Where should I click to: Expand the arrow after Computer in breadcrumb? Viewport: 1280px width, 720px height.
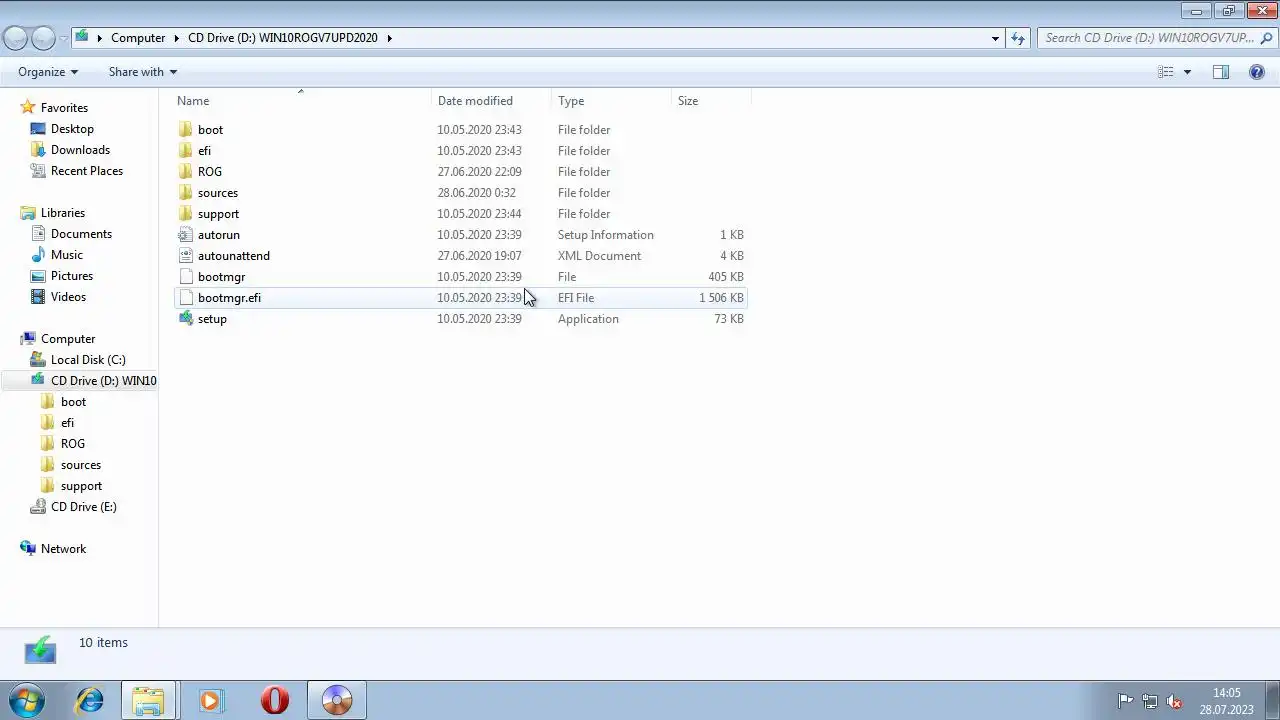176,38
